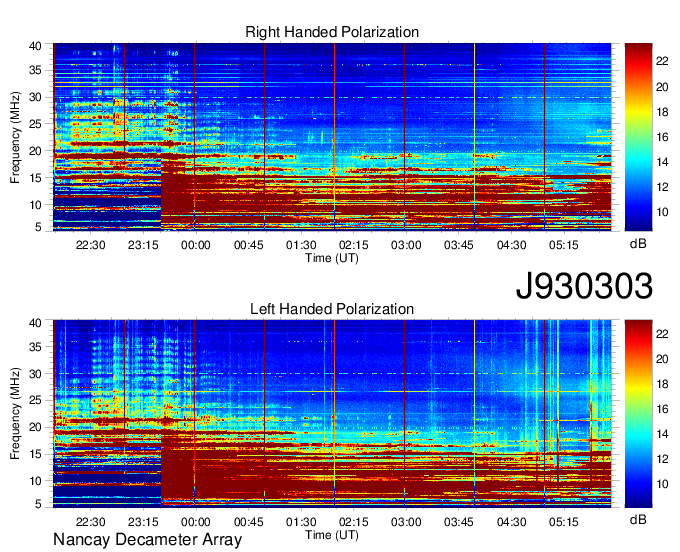This screenshot has height=552, width=680.
Task: Click the 00:00 time tick on the Left Handed plot
Action: 196,522
